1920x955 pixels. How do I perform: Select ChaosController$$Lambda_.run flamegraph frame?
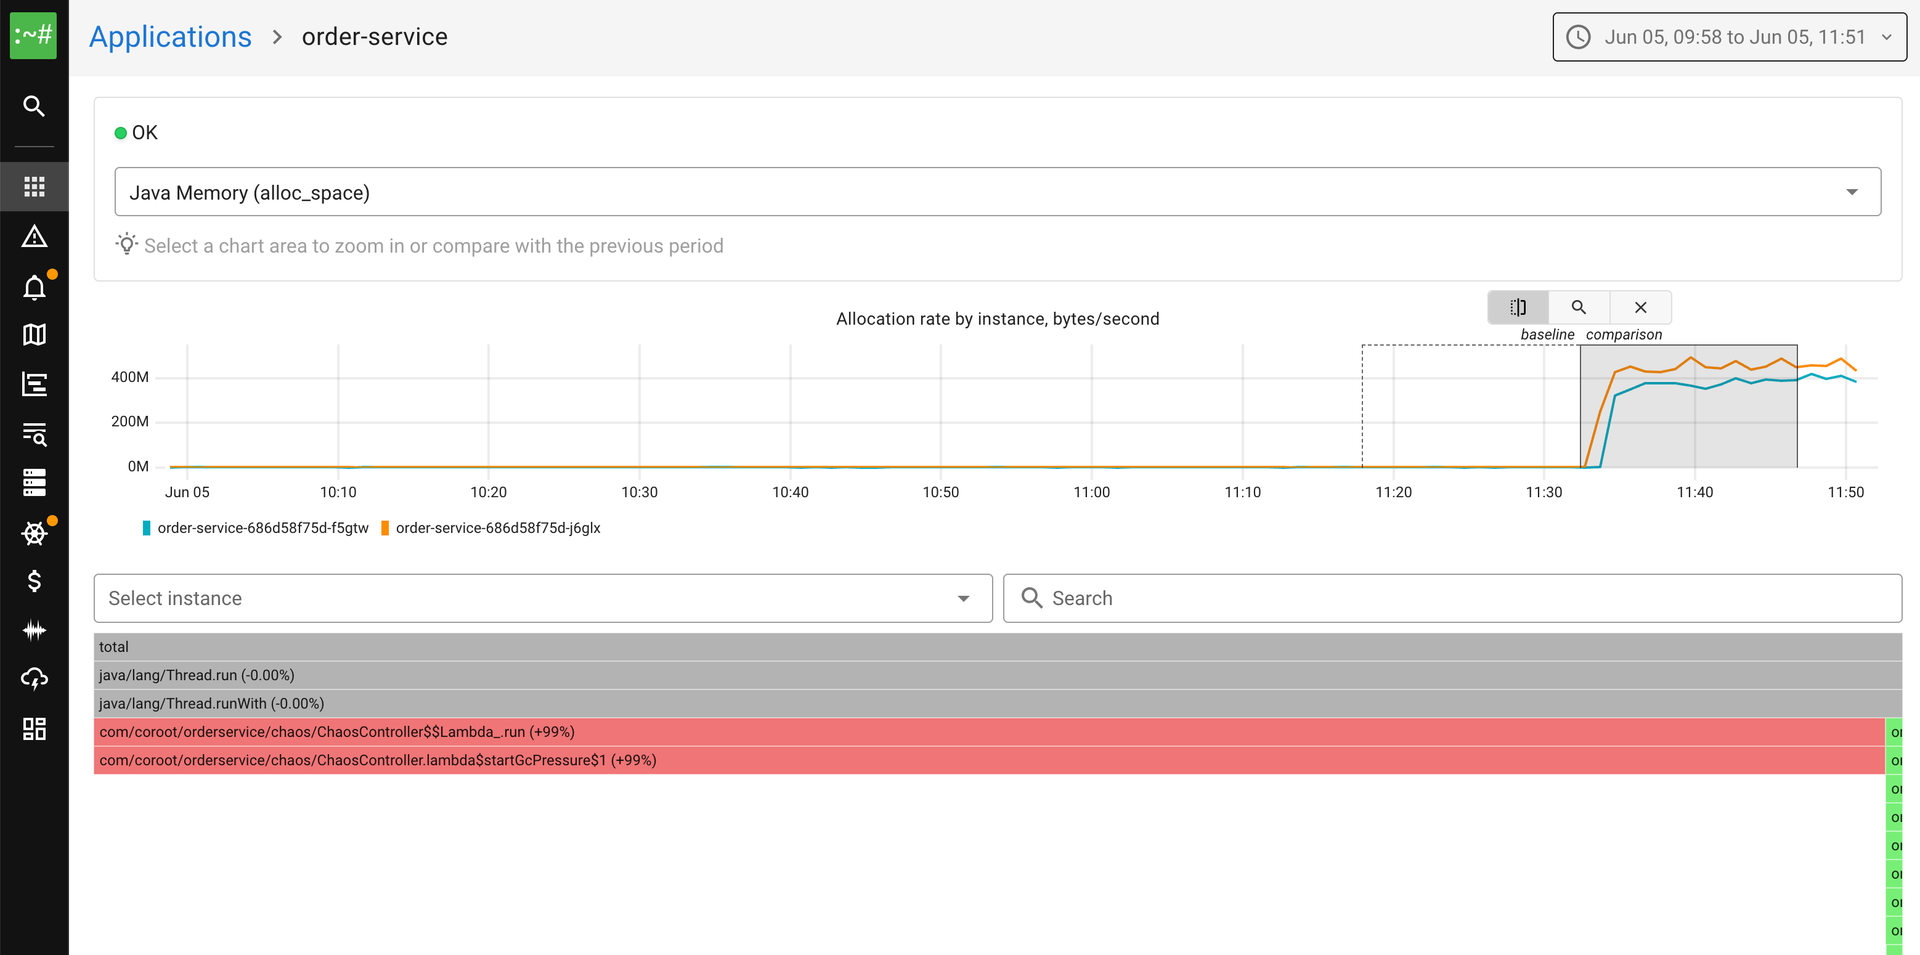[x=989, y=732]
